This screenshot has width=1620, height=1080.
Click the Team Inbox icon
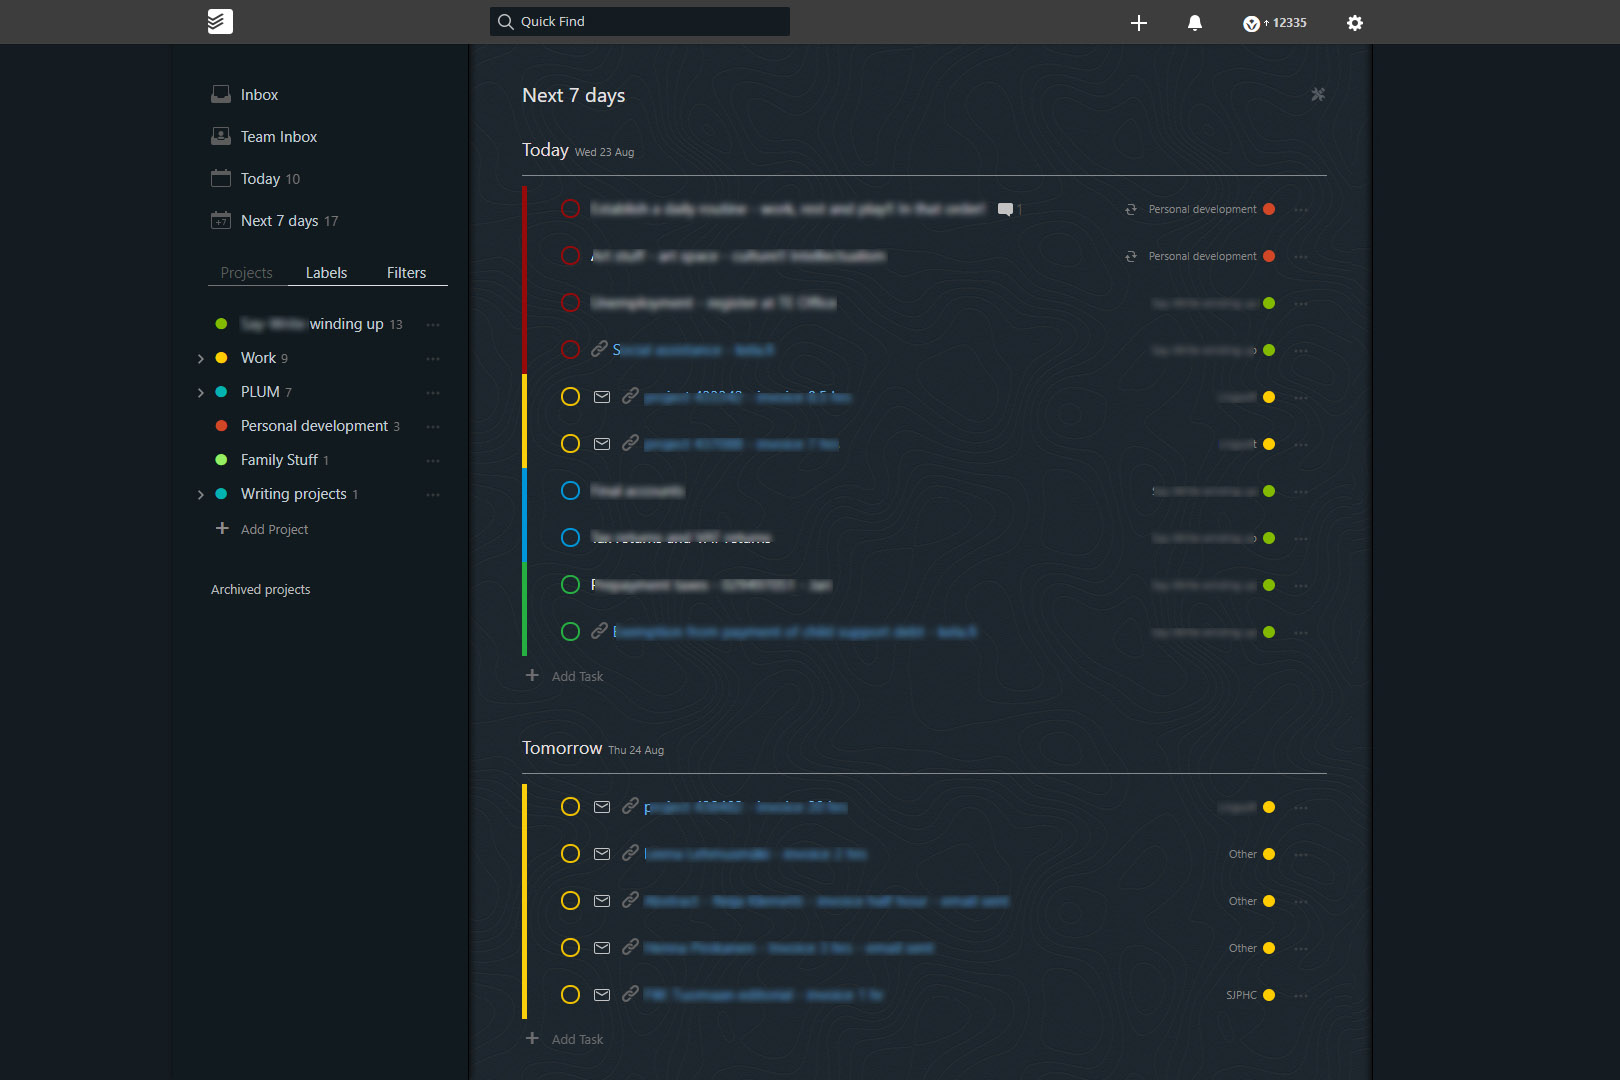click(x=221, y=137)
